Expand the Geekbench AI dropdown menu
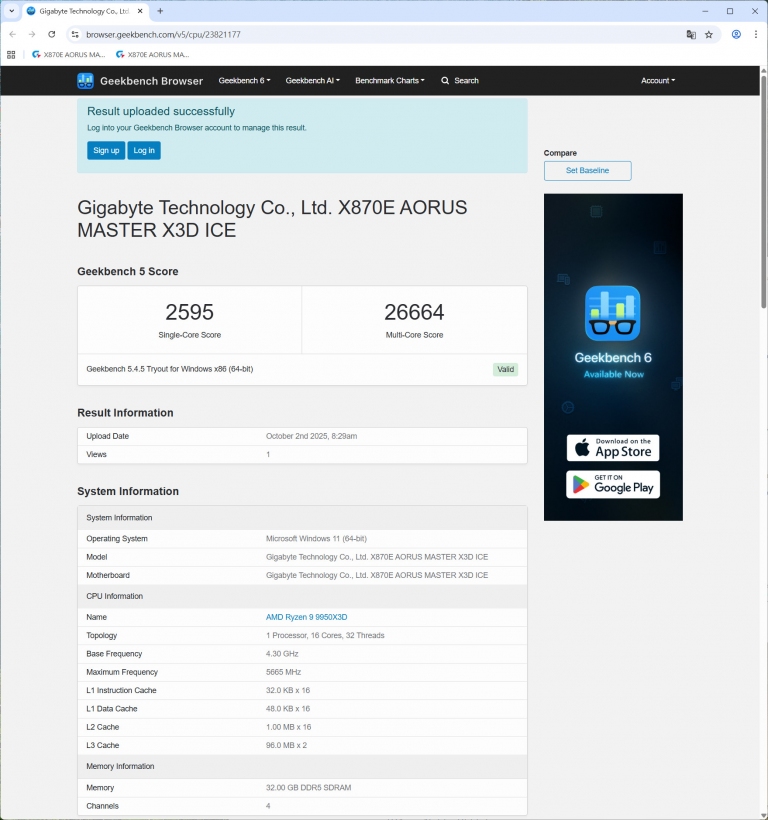This screenshot has width=768, height=820. click(x=312, y=81)
